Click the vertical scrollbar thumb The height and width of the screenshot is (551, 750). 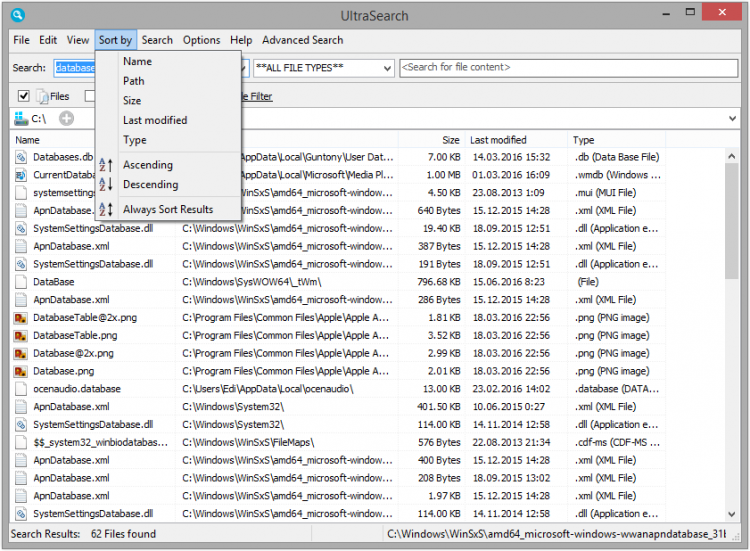[731, 221]
